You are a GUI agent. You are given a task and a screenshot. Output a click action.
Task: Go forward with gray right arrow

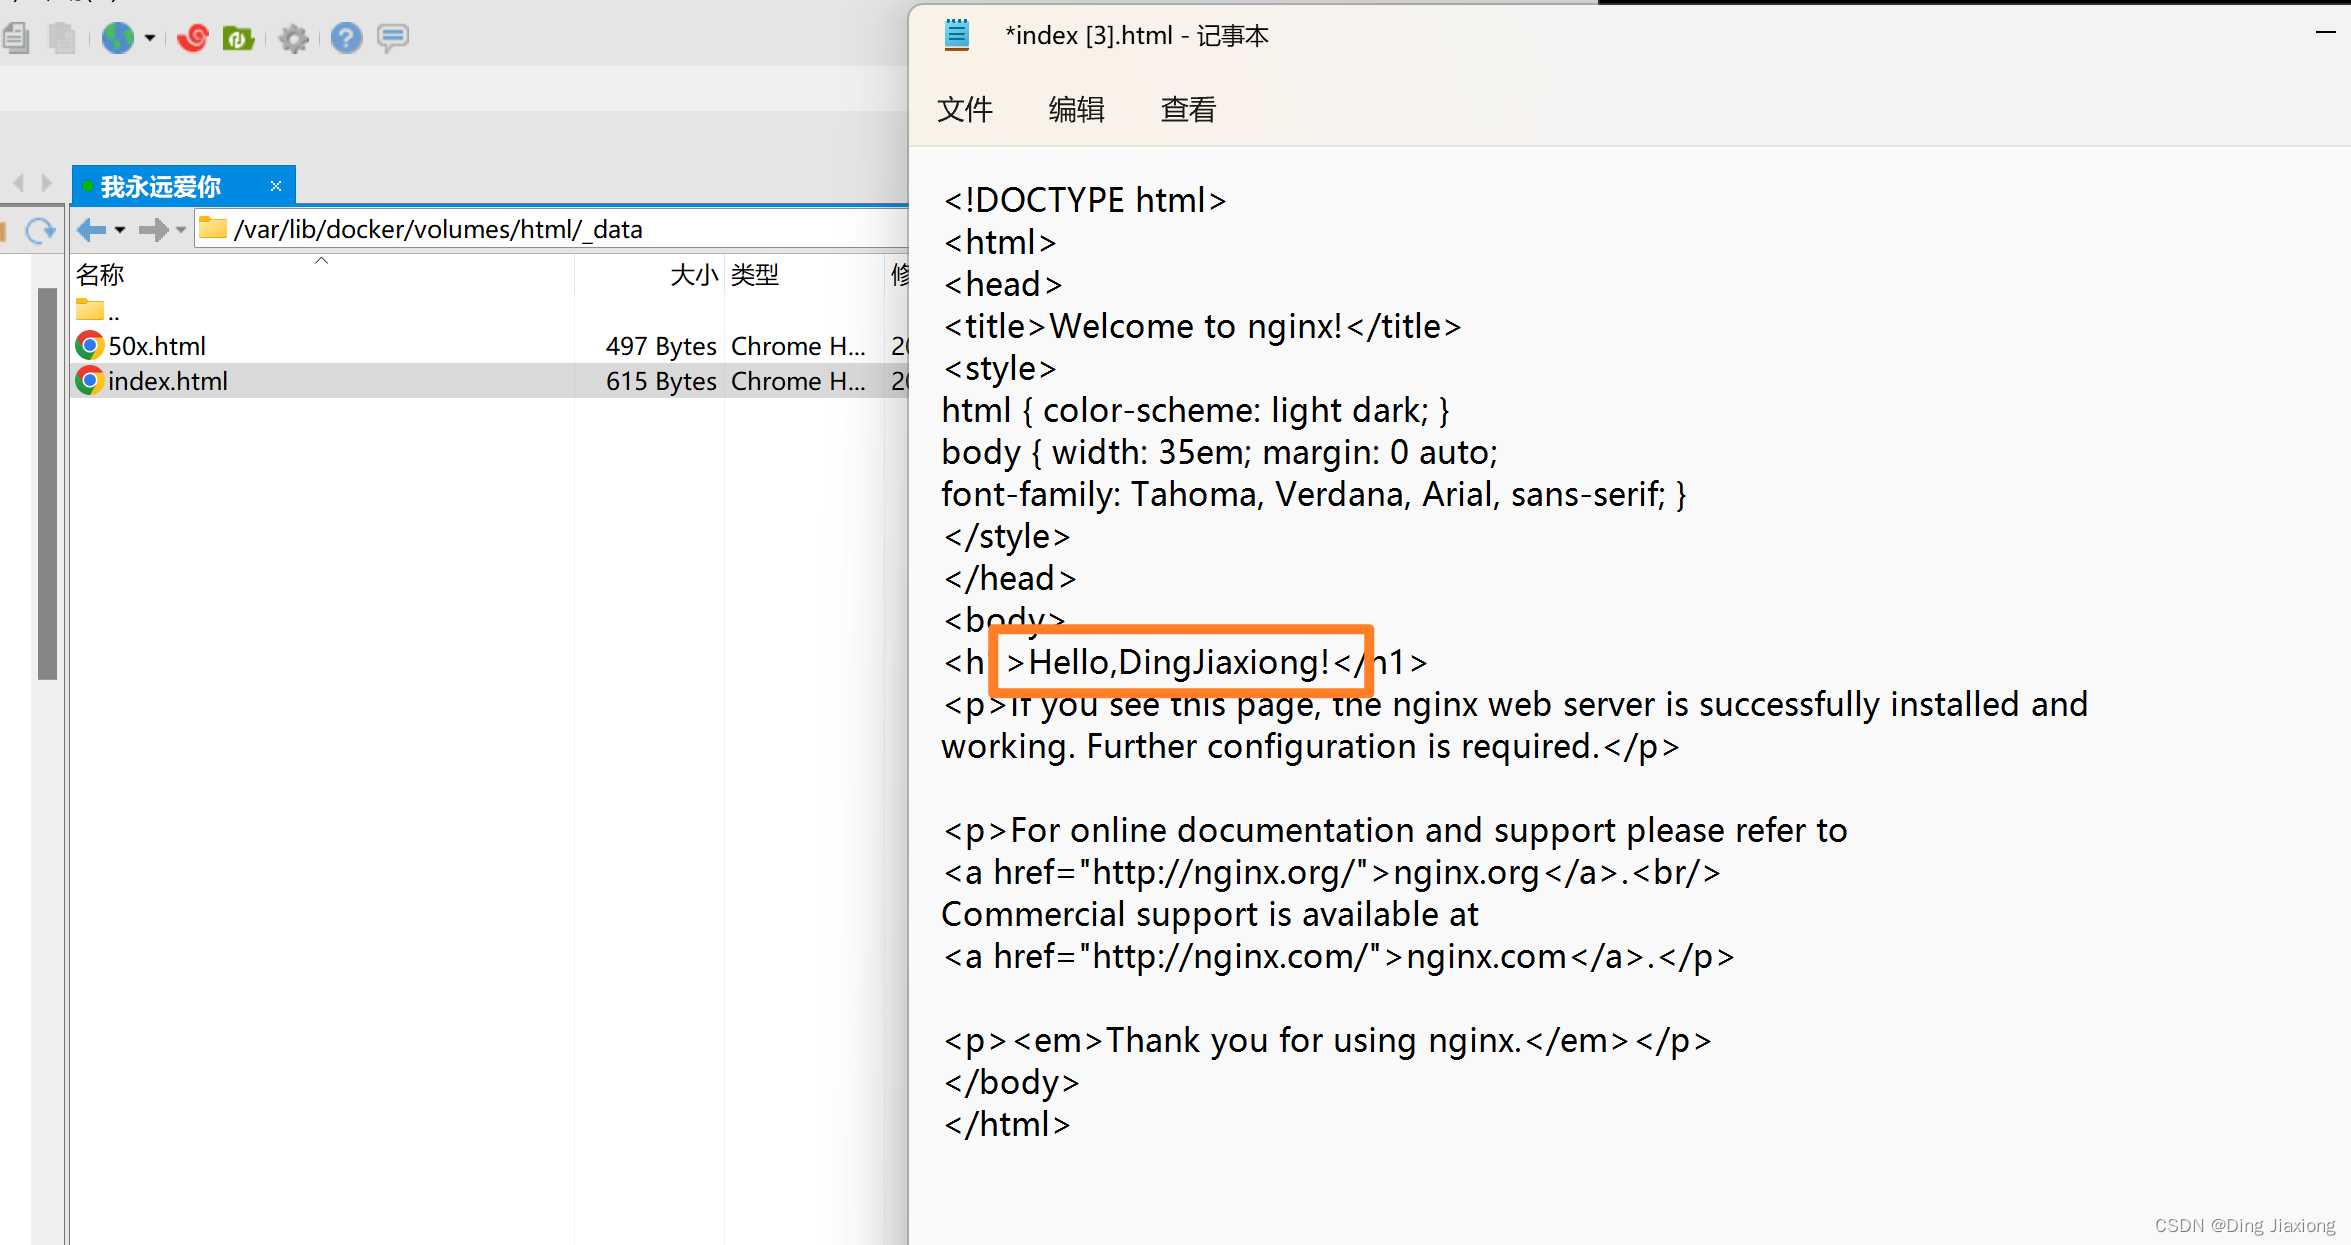click(153, 230)
